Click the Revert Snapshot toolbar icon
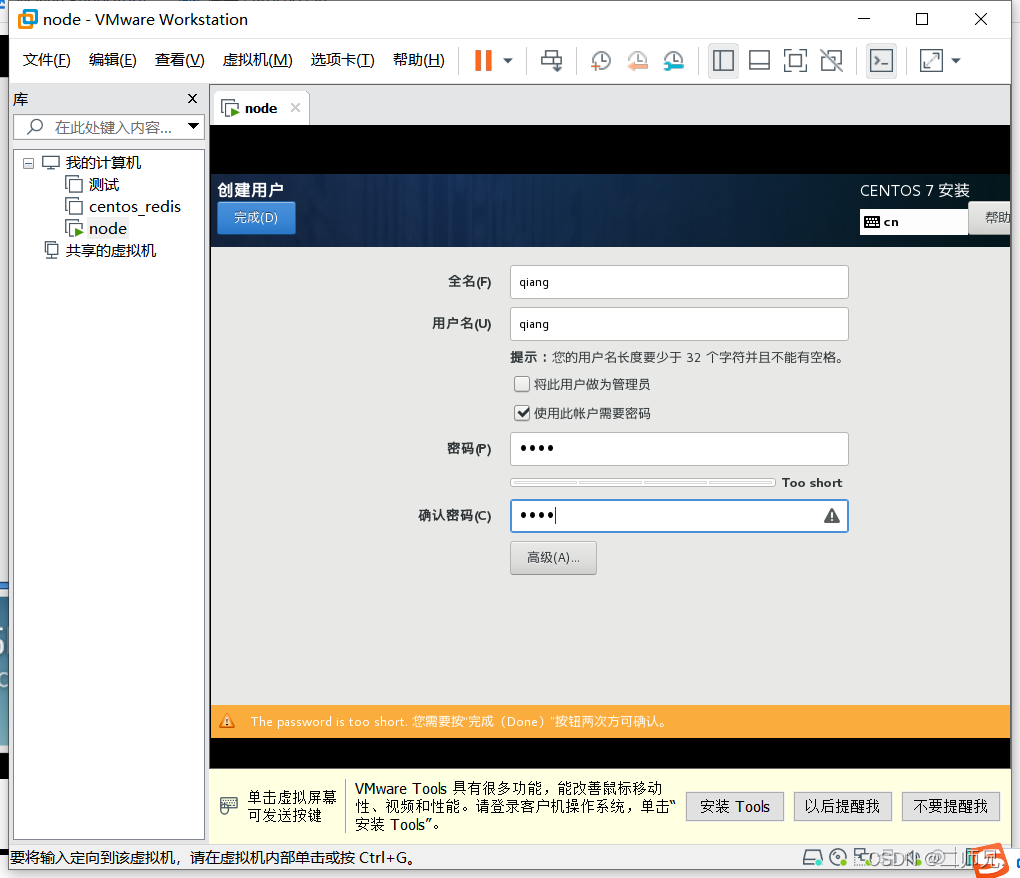Screen dimensions: 1020x878 click(x=637, y=60)
